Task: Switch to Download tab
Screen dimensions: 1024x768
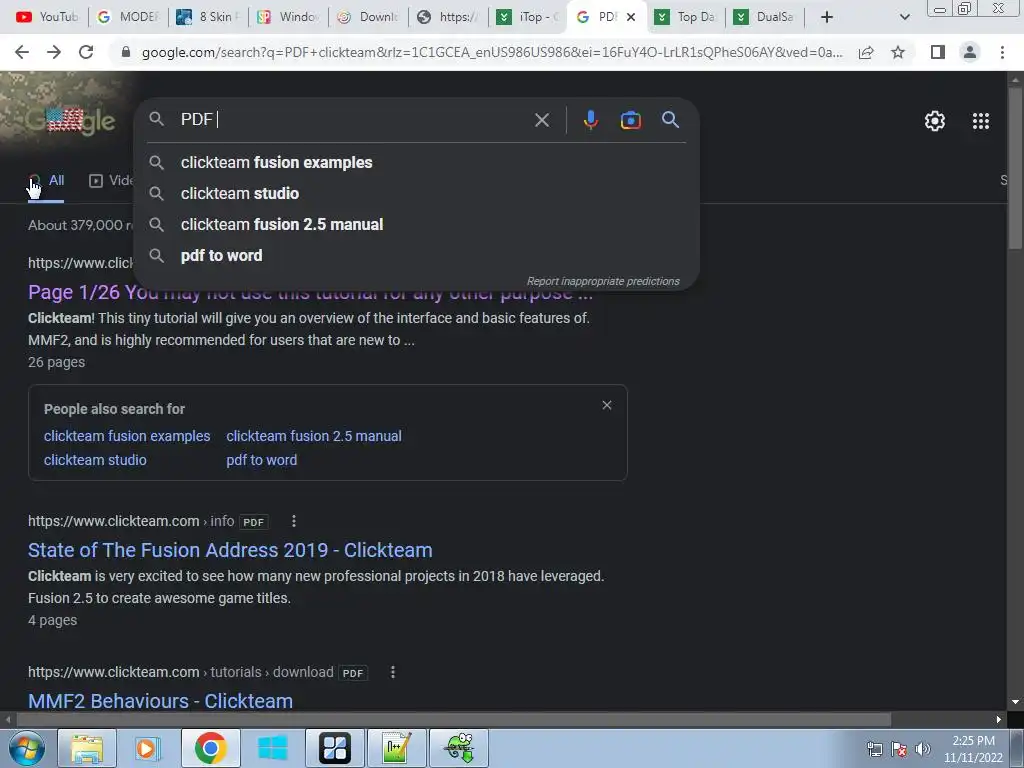Action: point(368,17)
